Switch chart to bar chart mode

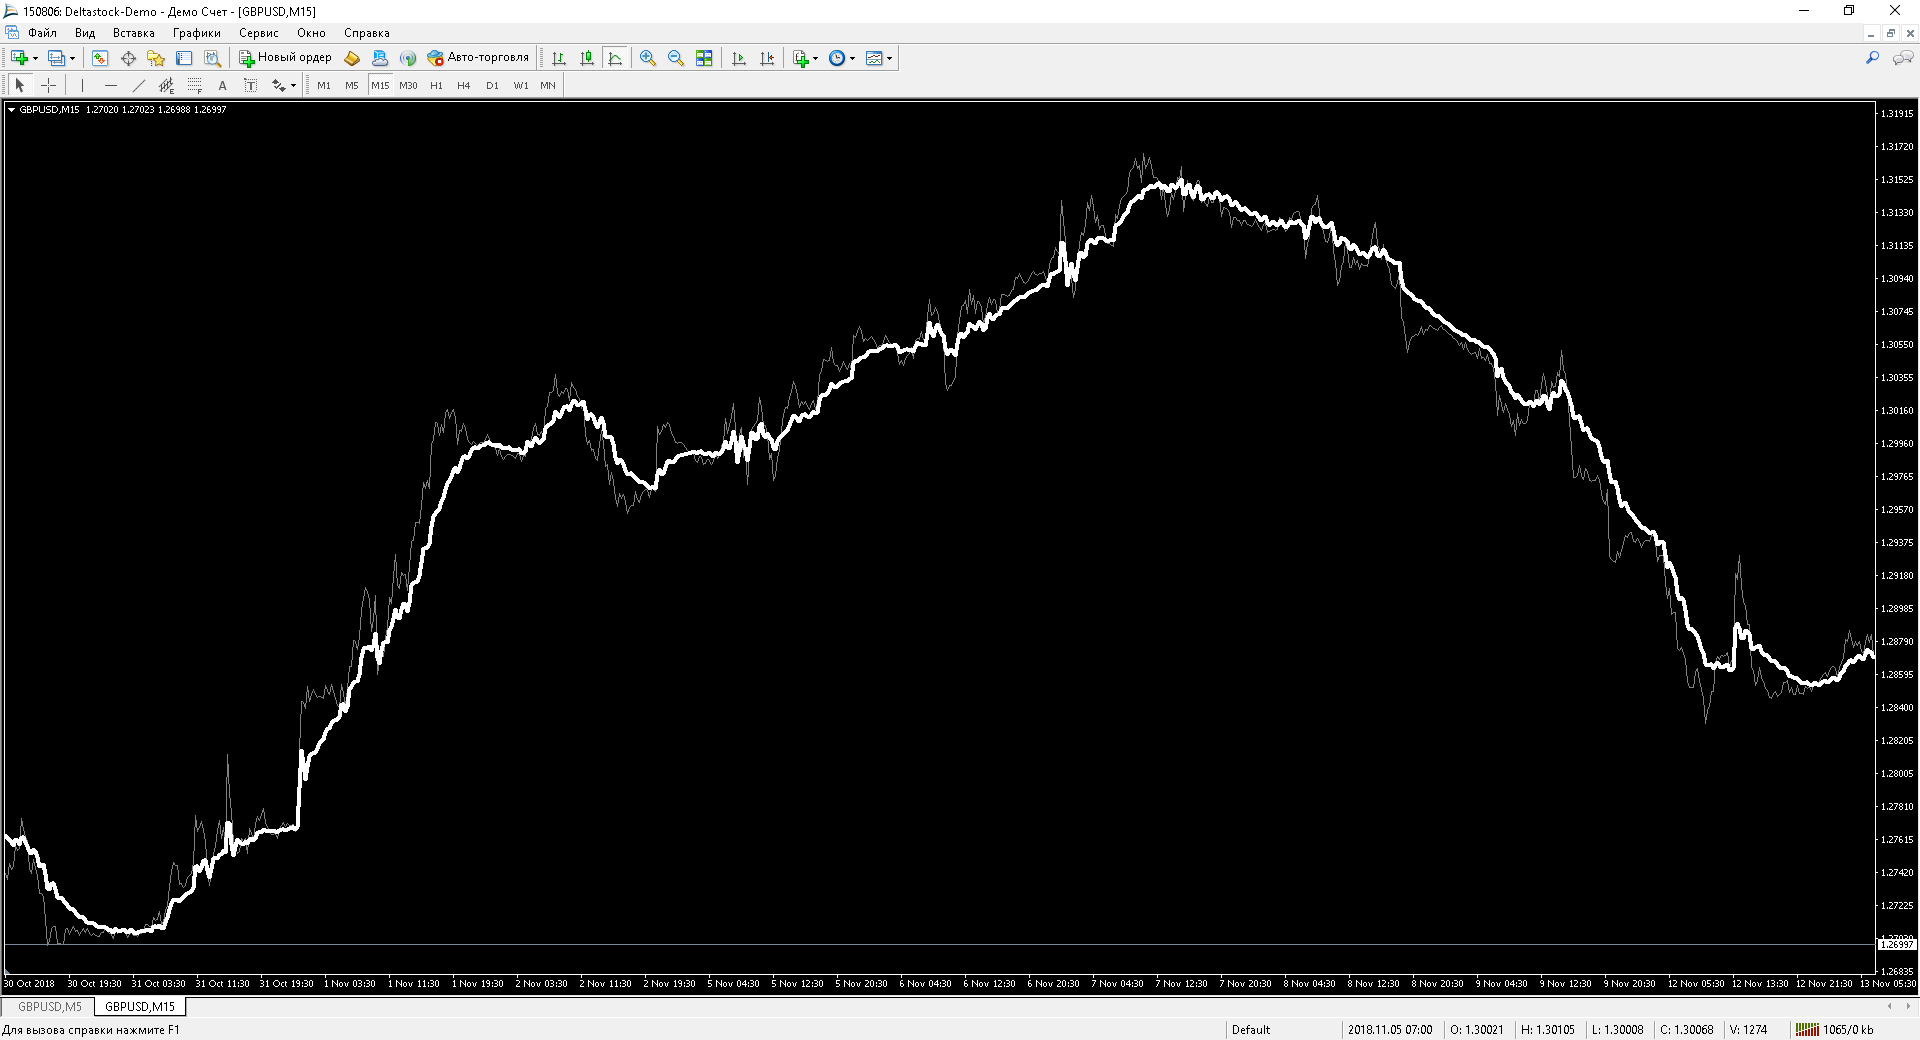coord(559,58)
